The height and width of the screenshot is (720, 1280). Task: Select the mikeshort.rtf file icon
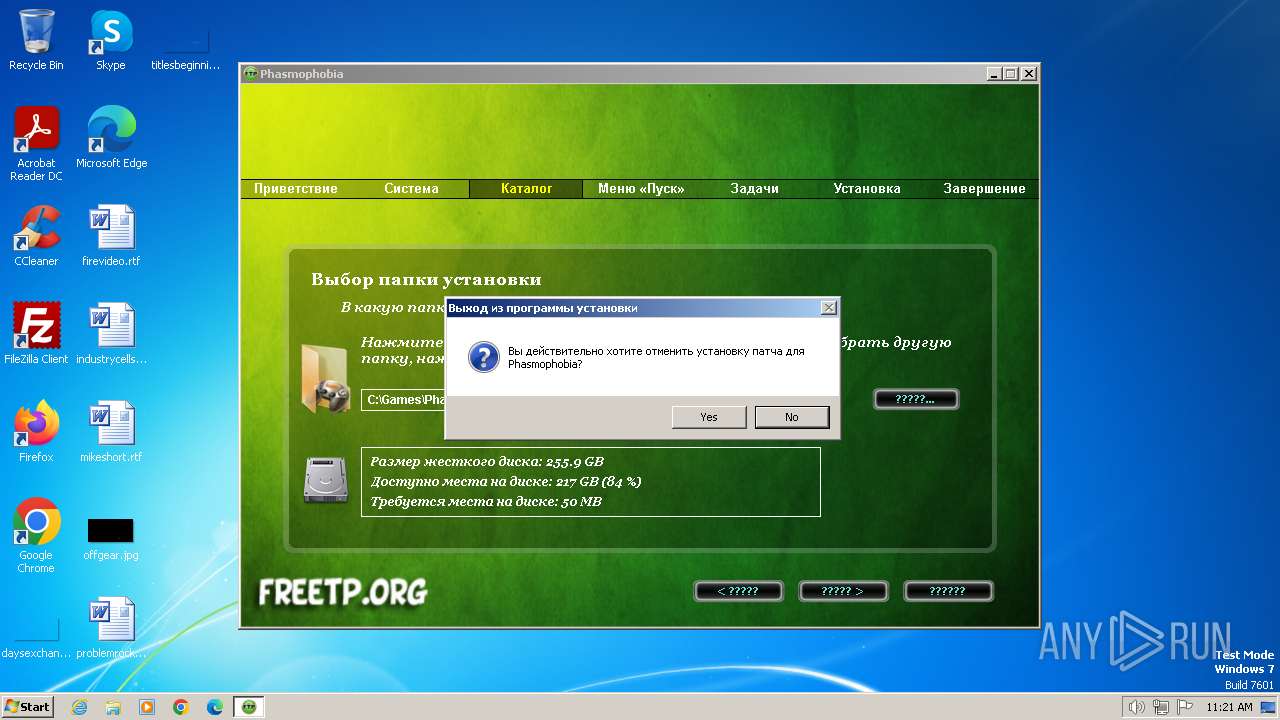[111, 432]
